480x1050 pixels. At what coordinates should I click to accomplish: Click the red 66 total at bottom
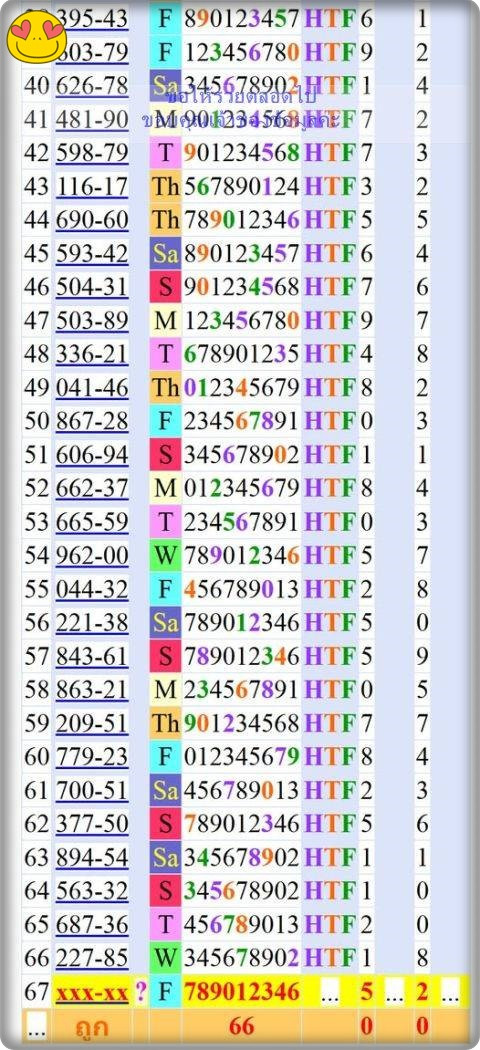241,1025
